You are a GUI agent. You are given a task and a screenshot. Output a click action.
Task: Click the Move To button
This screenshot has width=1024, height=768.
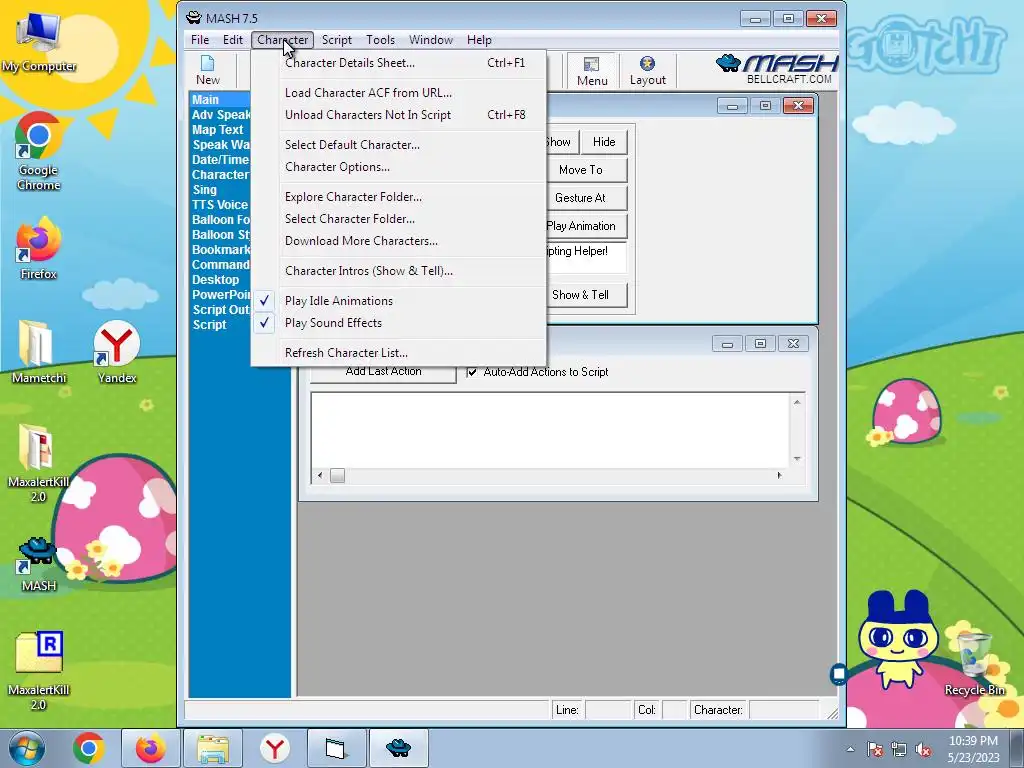pyautogui.click(x=586, y=170)
